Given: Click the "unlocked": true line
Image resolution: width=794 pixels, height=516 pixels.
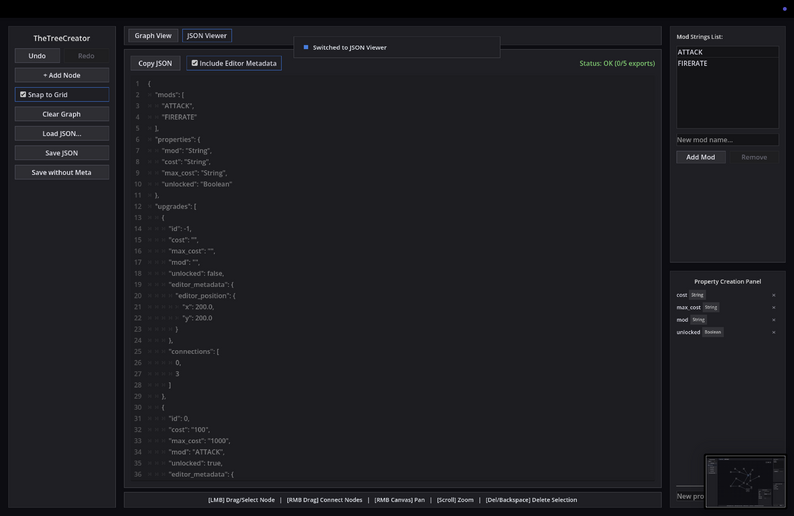Looking at the screenshot, I should coord(195,463).
